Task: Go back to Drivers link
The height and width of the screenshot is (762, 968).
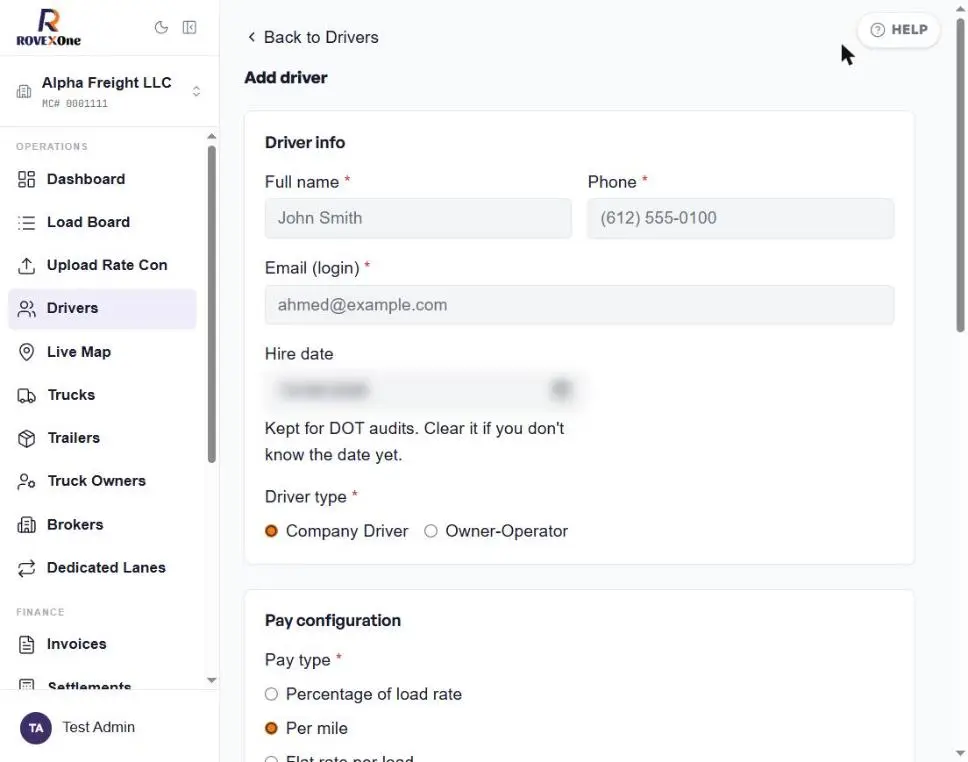Action: coord(312,37)
